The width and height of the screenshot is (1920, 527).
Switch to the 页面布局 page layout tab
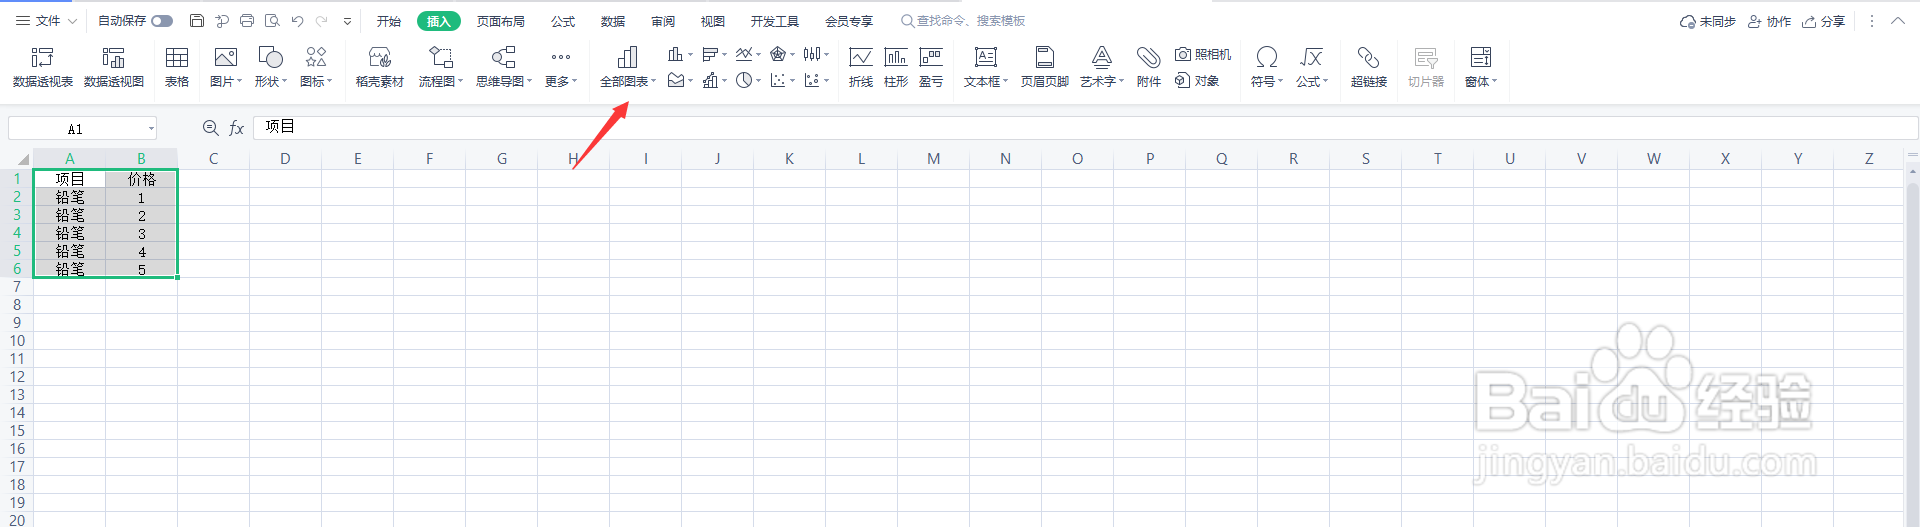point(501,21)
